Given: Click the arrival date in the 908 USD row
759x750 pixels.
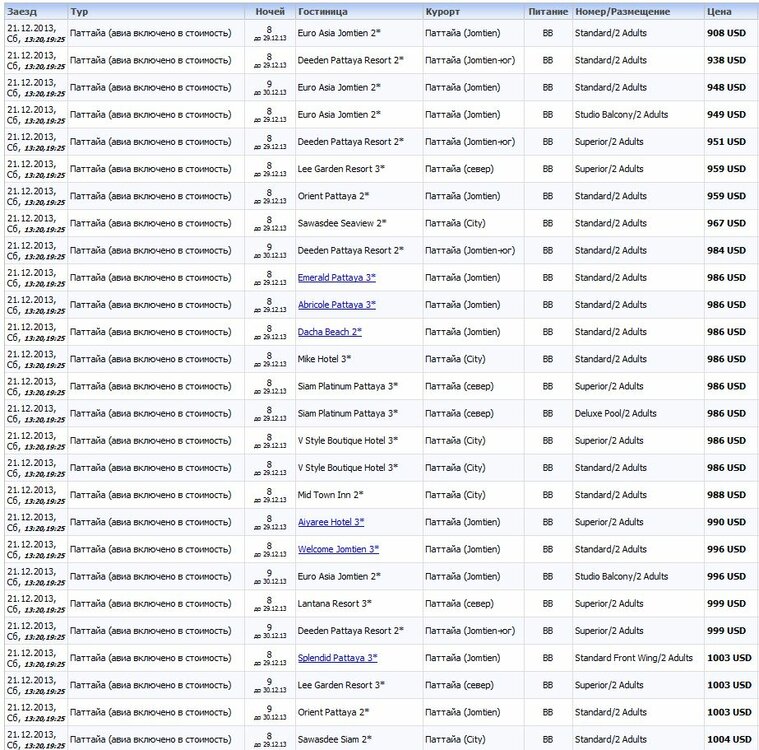Looking at the screenshot, I should 36,33.
